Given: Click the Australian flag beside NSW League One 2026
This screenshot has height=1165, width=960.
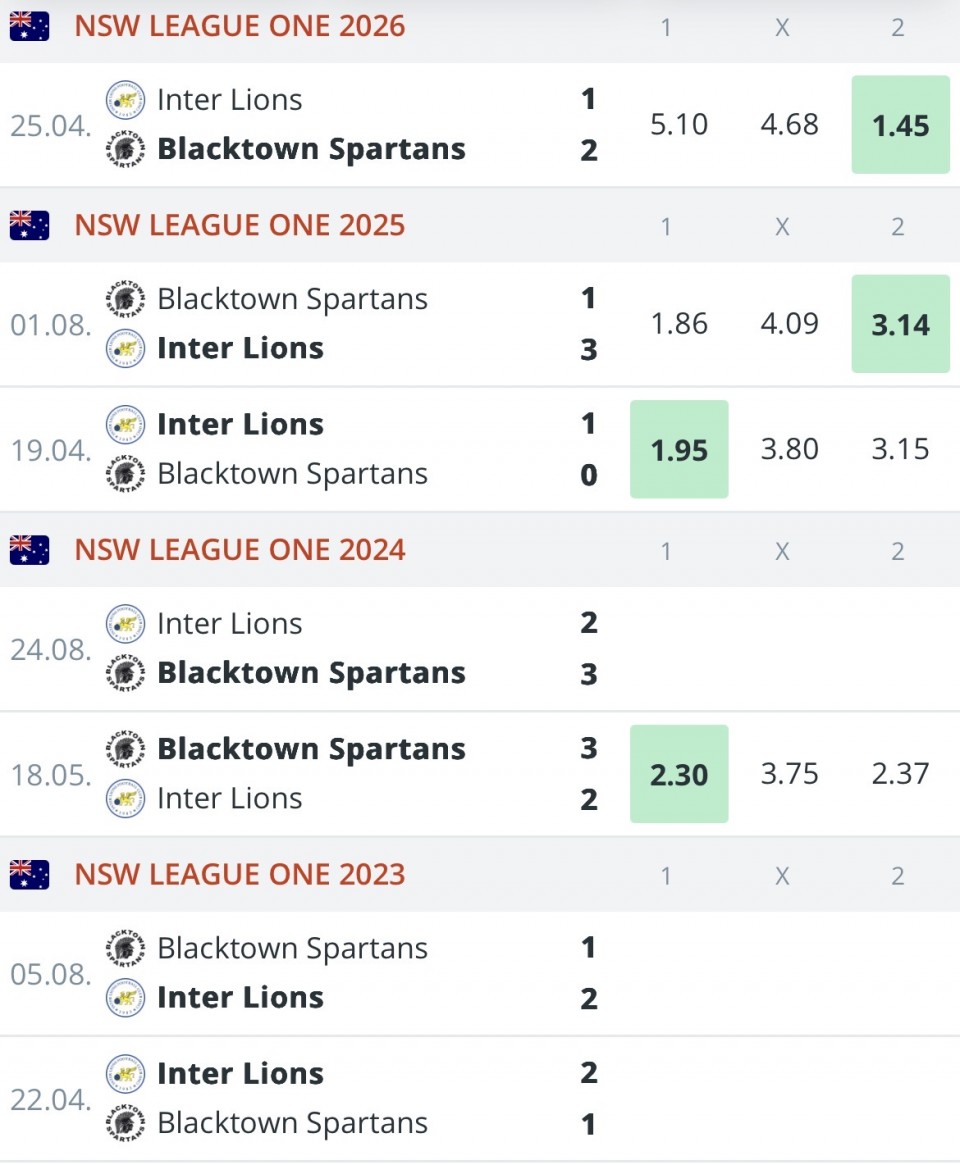Looking at the screenshot, I should [x=30, y=27].
